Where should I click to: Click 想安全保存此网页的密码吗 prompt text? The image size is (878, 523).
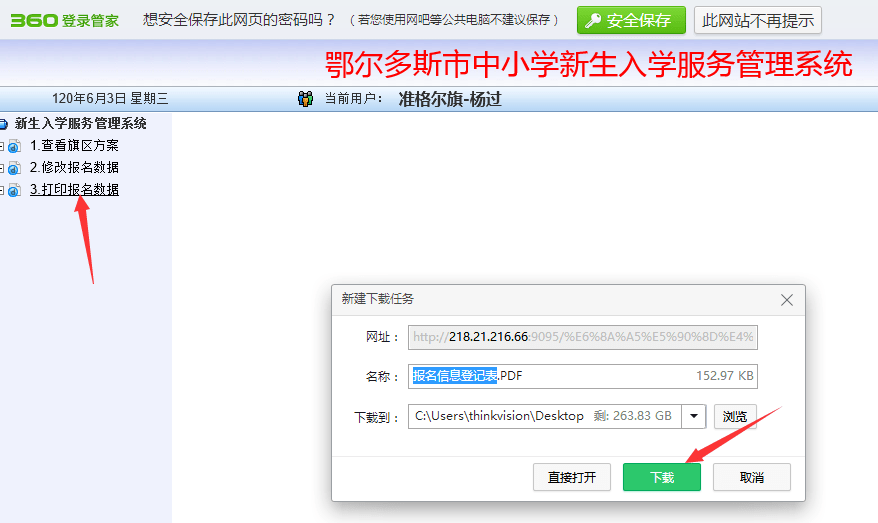click(x=239, y=20)
